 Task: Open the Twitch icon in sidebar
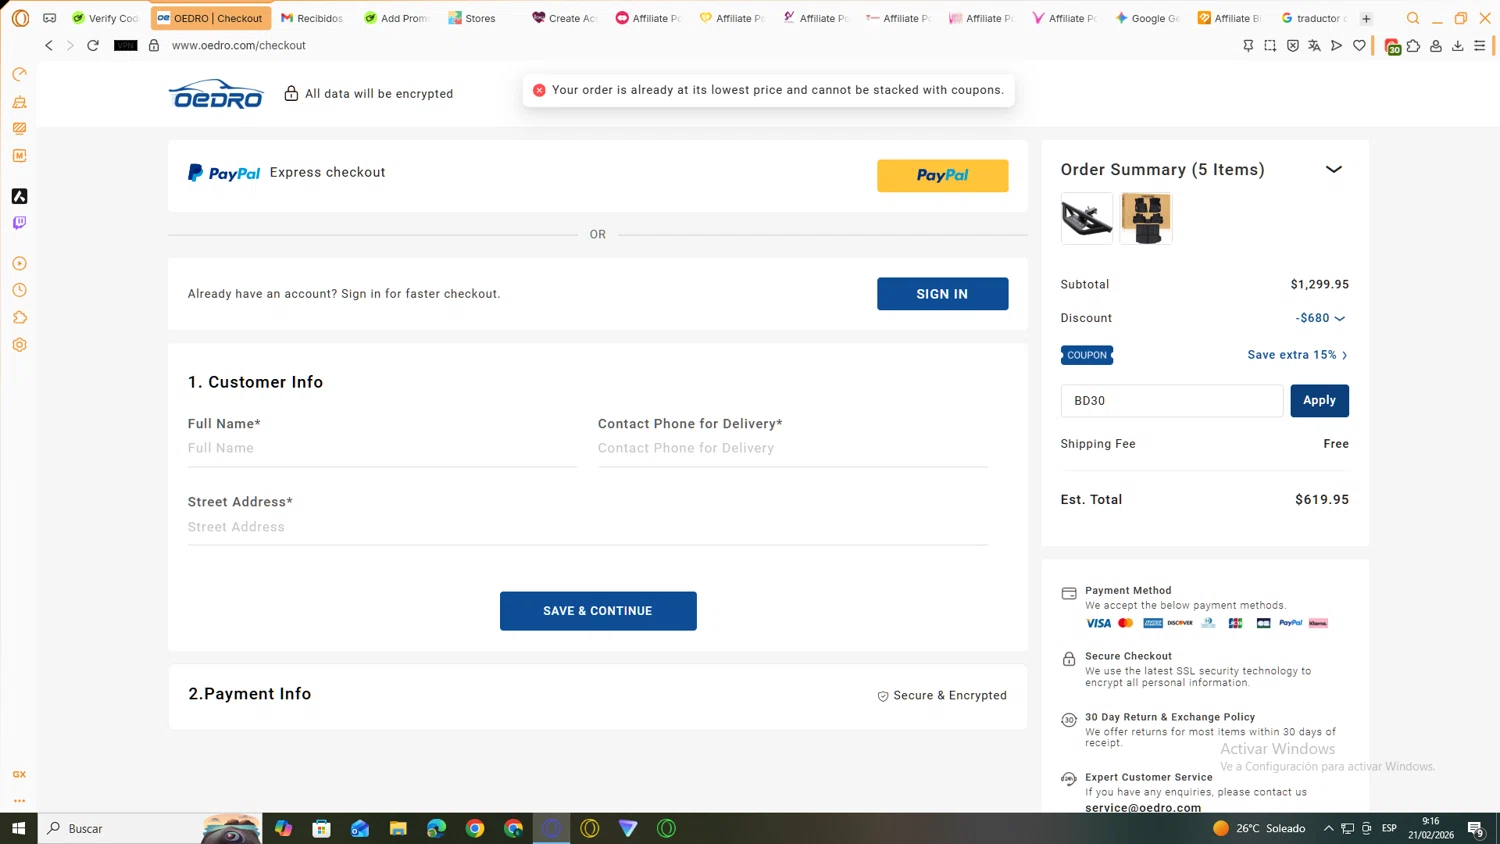tap(19, 223)
